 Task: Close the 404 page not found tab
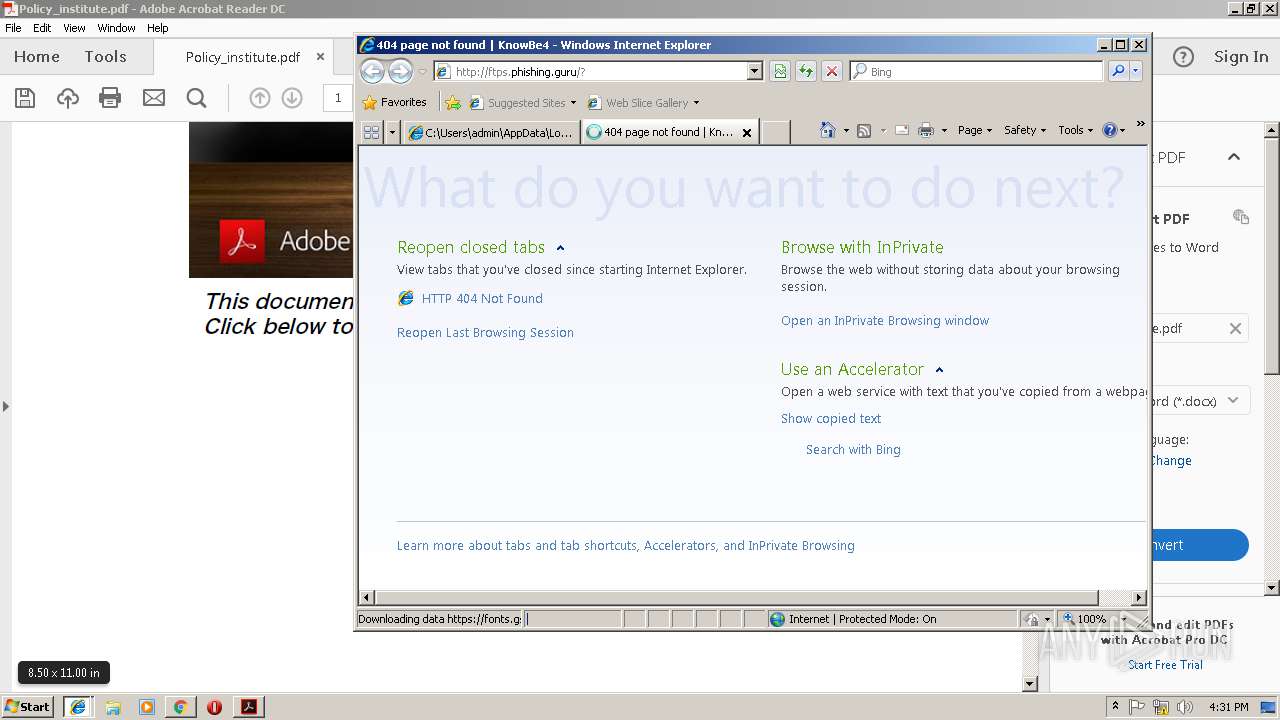tap(746, 133)
